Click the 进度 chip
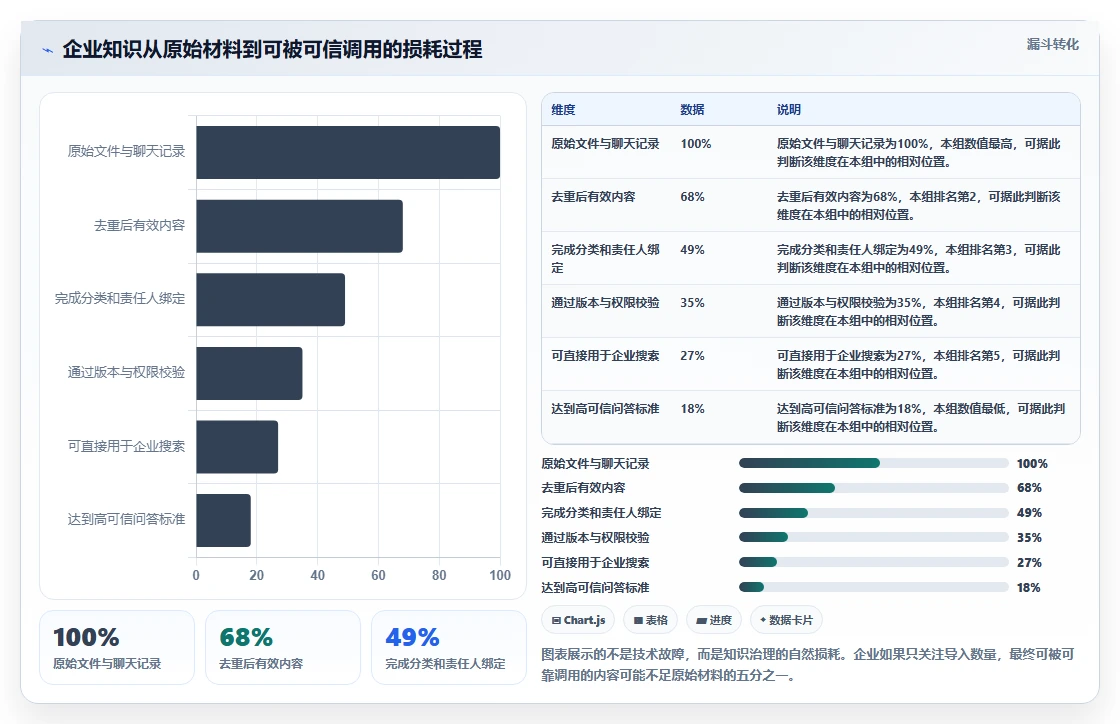1120x724 pixels. 714,620
